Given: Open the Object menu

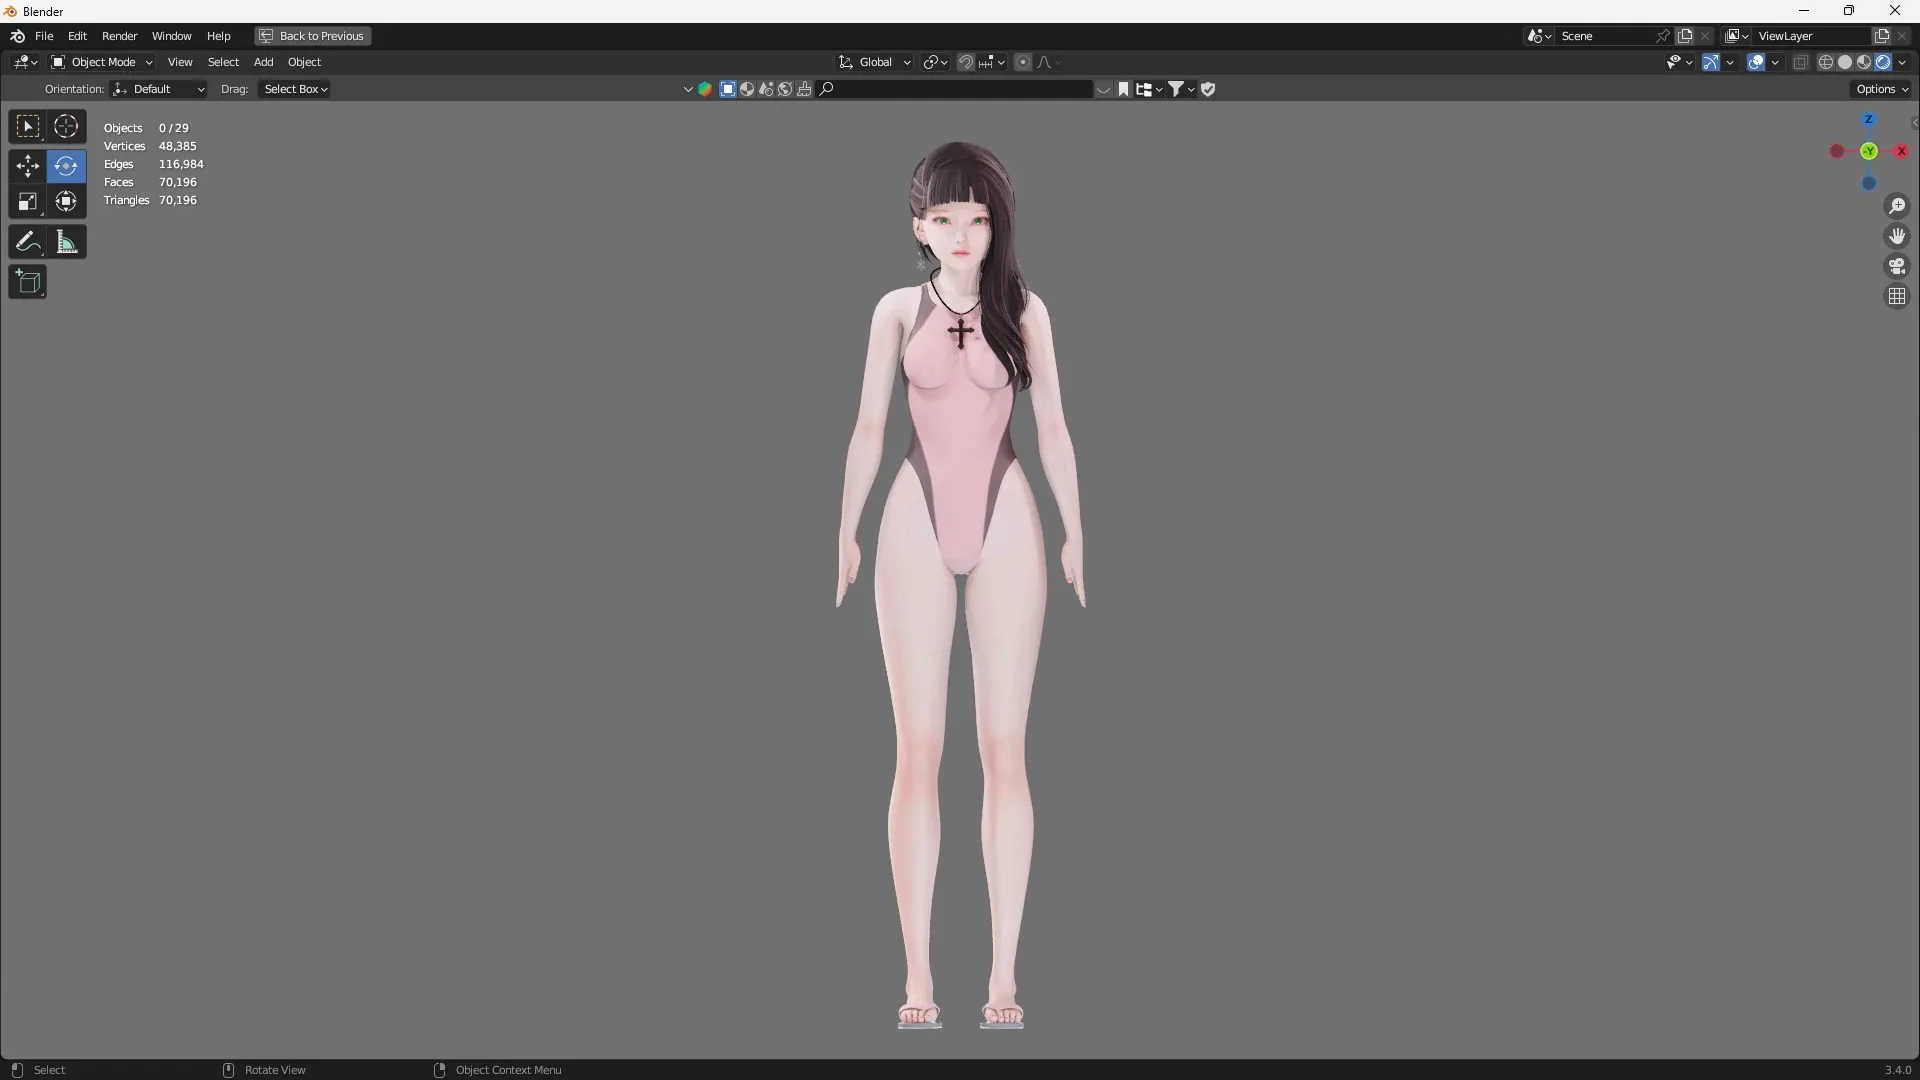Looking at the screenshot, I should 305,61.
